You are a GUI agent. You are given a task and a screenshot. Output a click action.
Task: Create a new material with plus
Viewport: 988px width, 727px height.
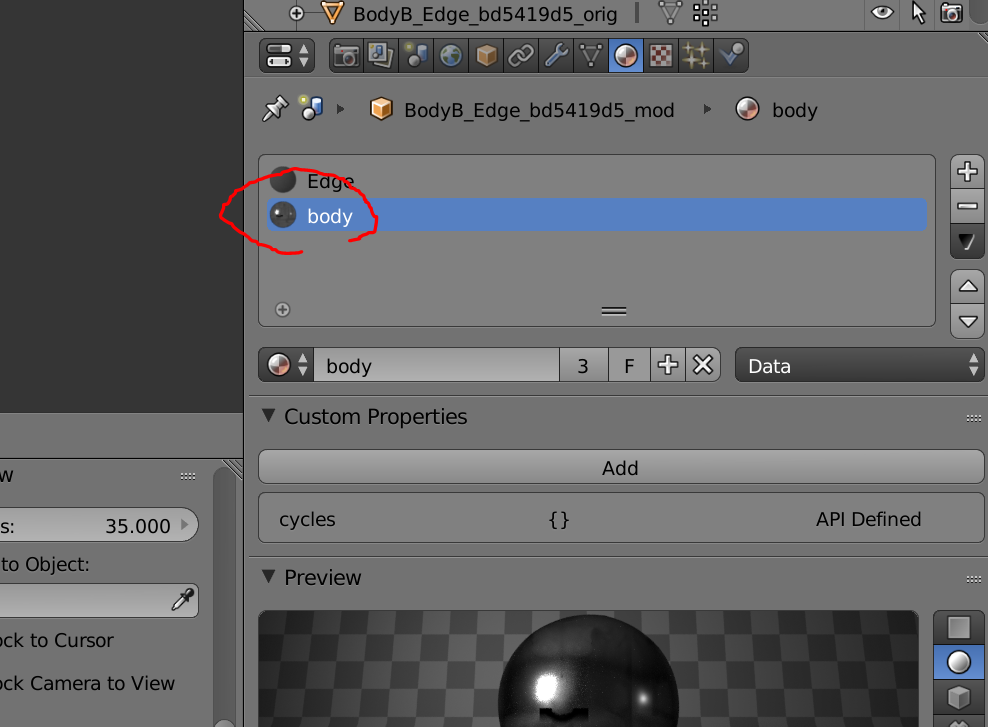[x=667, y=365]
